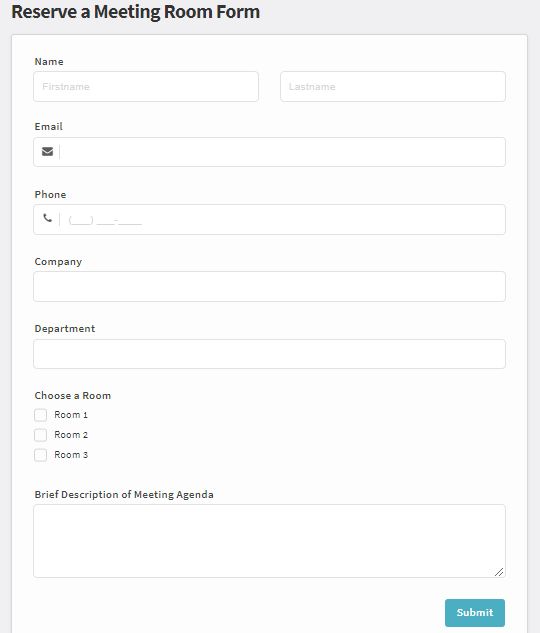540x633 pixels.
Task: Click the 'Reserve a Meeting Room Form' heading
Action: (136, 12)
